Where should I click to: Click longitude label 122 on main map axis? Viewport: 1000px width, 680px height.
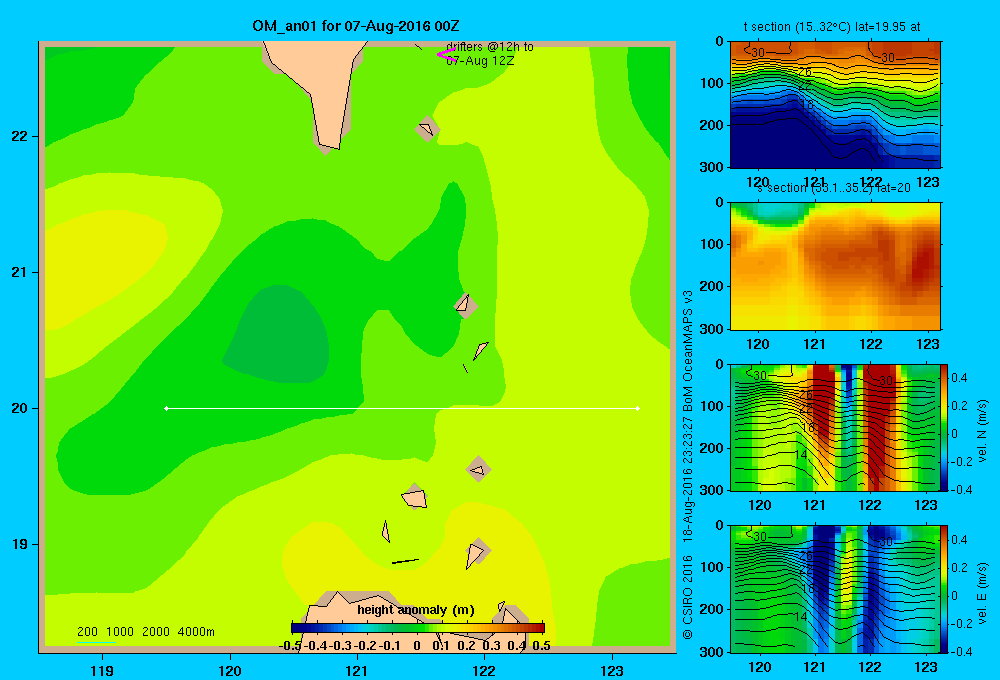point(485,670)
